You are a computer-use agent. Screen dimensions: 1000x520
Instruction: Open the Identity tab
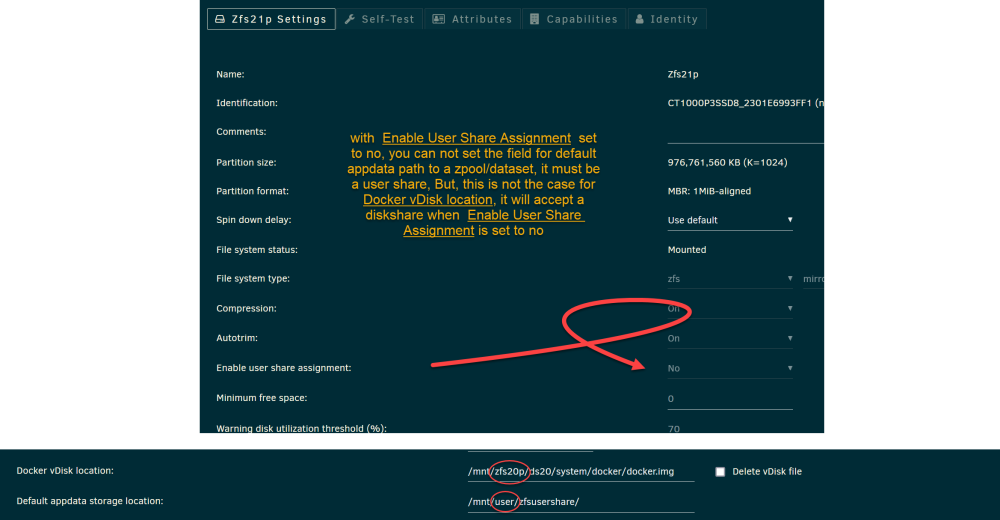(x=666, y=19)
